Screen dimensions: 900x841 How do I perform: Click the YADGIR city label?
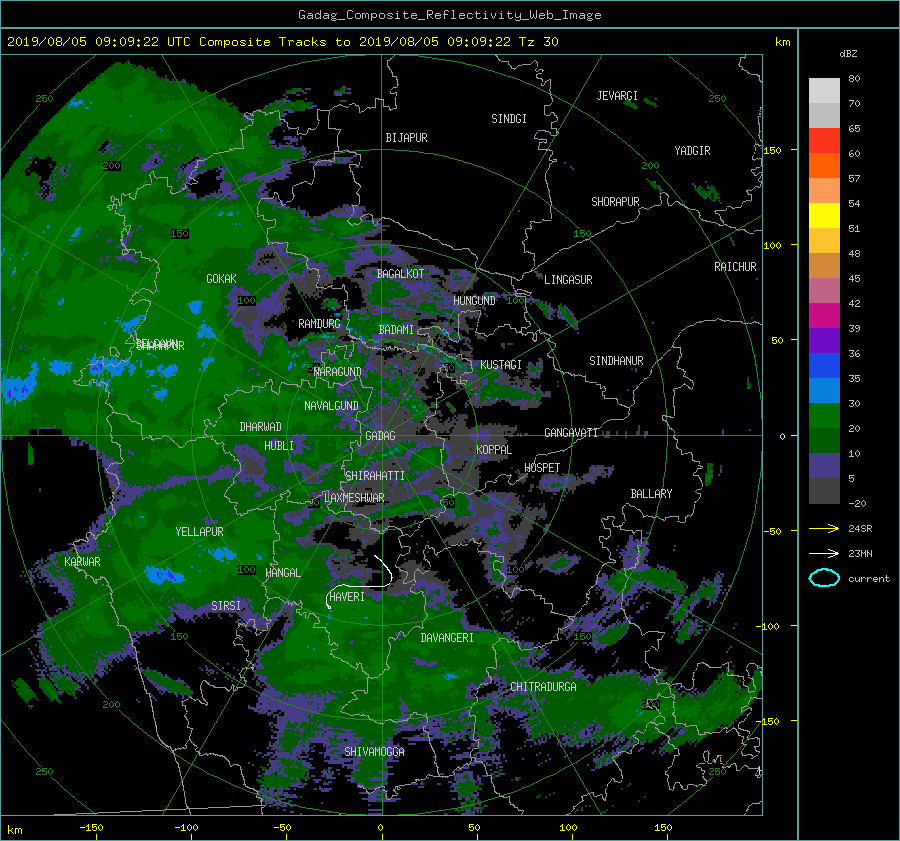(x=692, y=151)
